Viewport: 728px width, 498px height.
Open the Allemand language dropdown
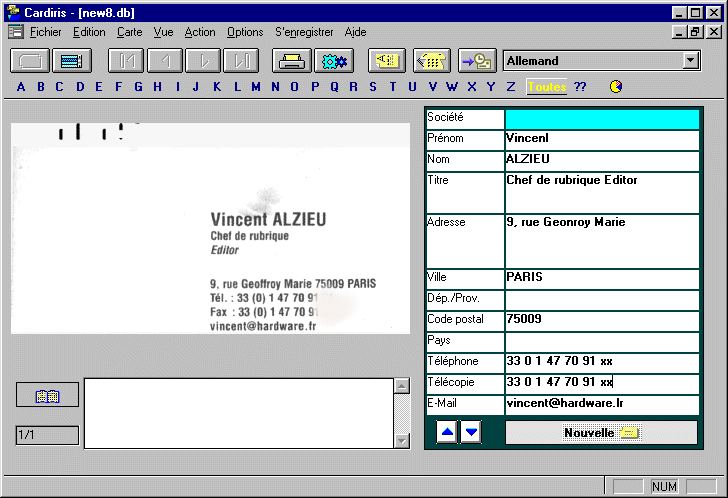pos(691,60)
